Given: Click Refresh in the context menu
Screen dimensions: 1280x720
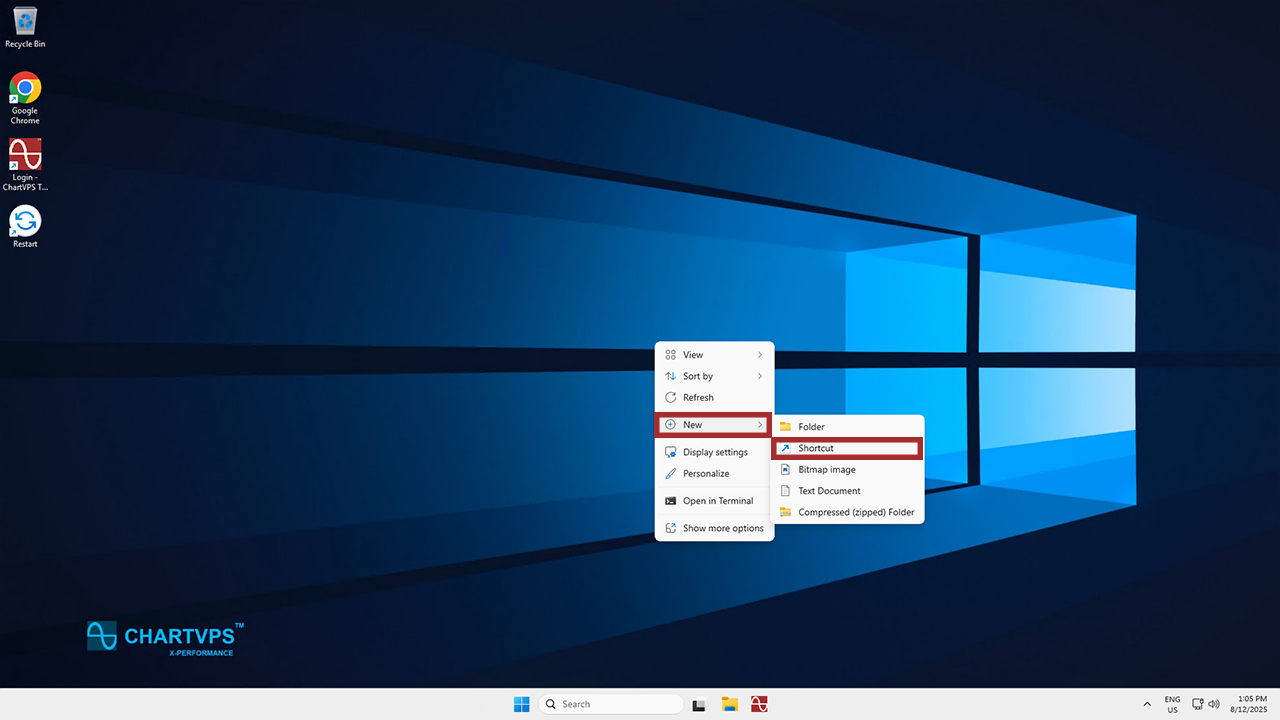Looking at the screenshot, I should pos(714,397).
